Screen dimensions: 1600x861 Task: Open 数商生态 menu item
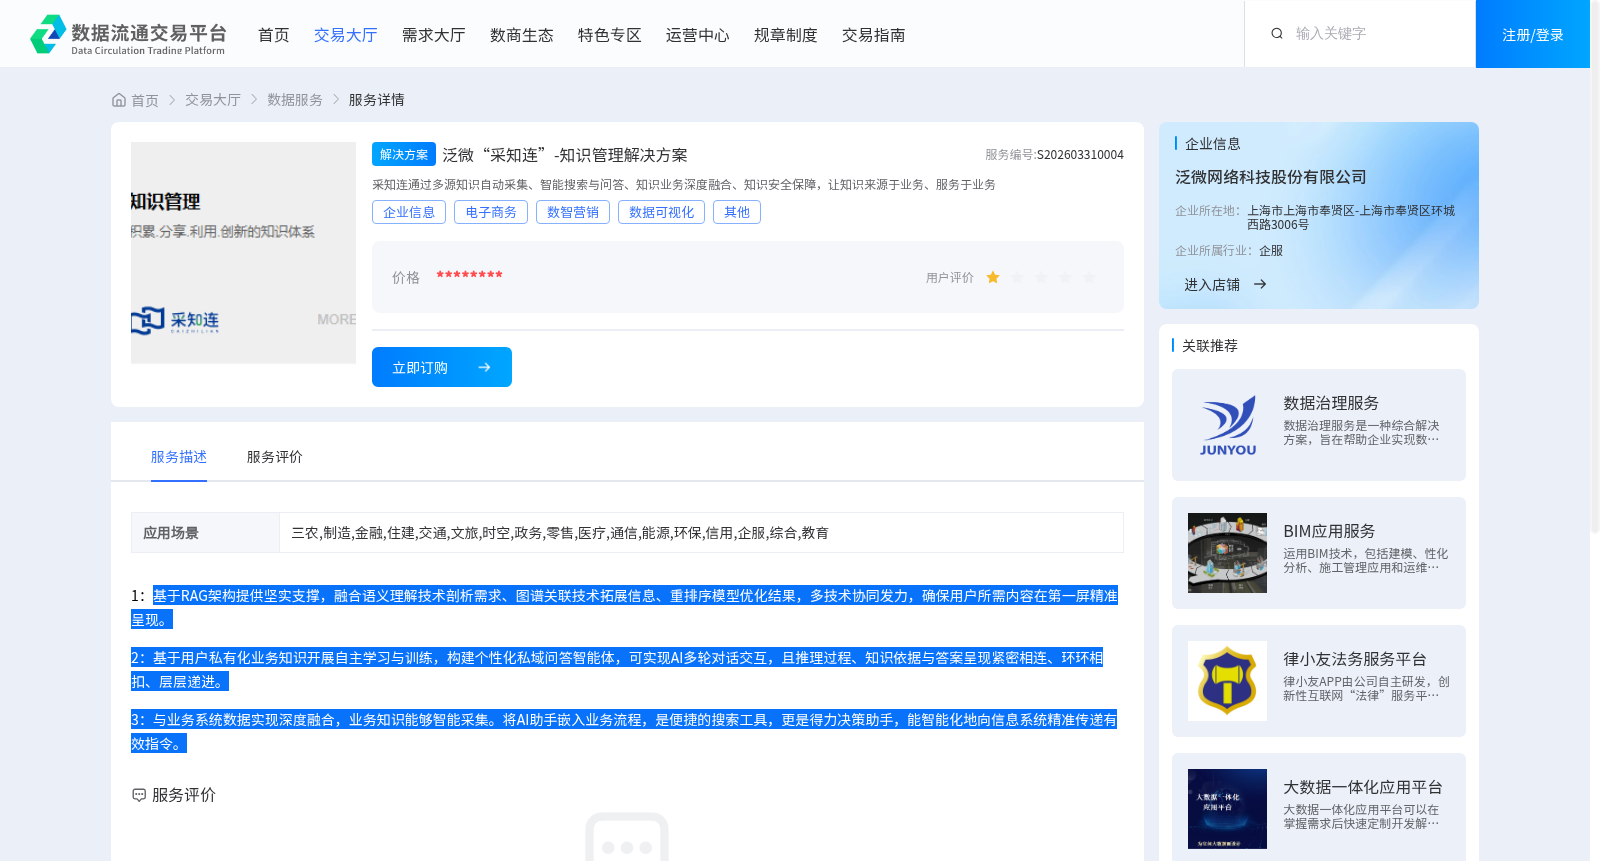(x=522, y=35)
